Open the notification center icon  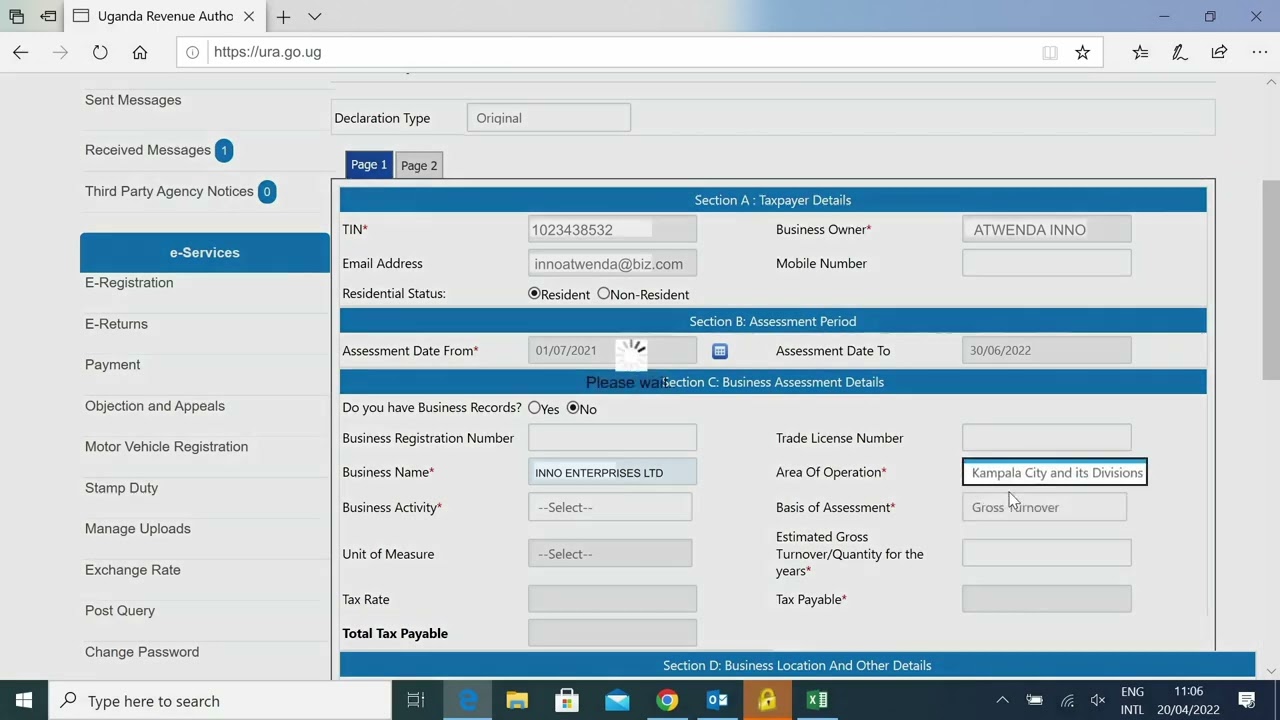1247,701
